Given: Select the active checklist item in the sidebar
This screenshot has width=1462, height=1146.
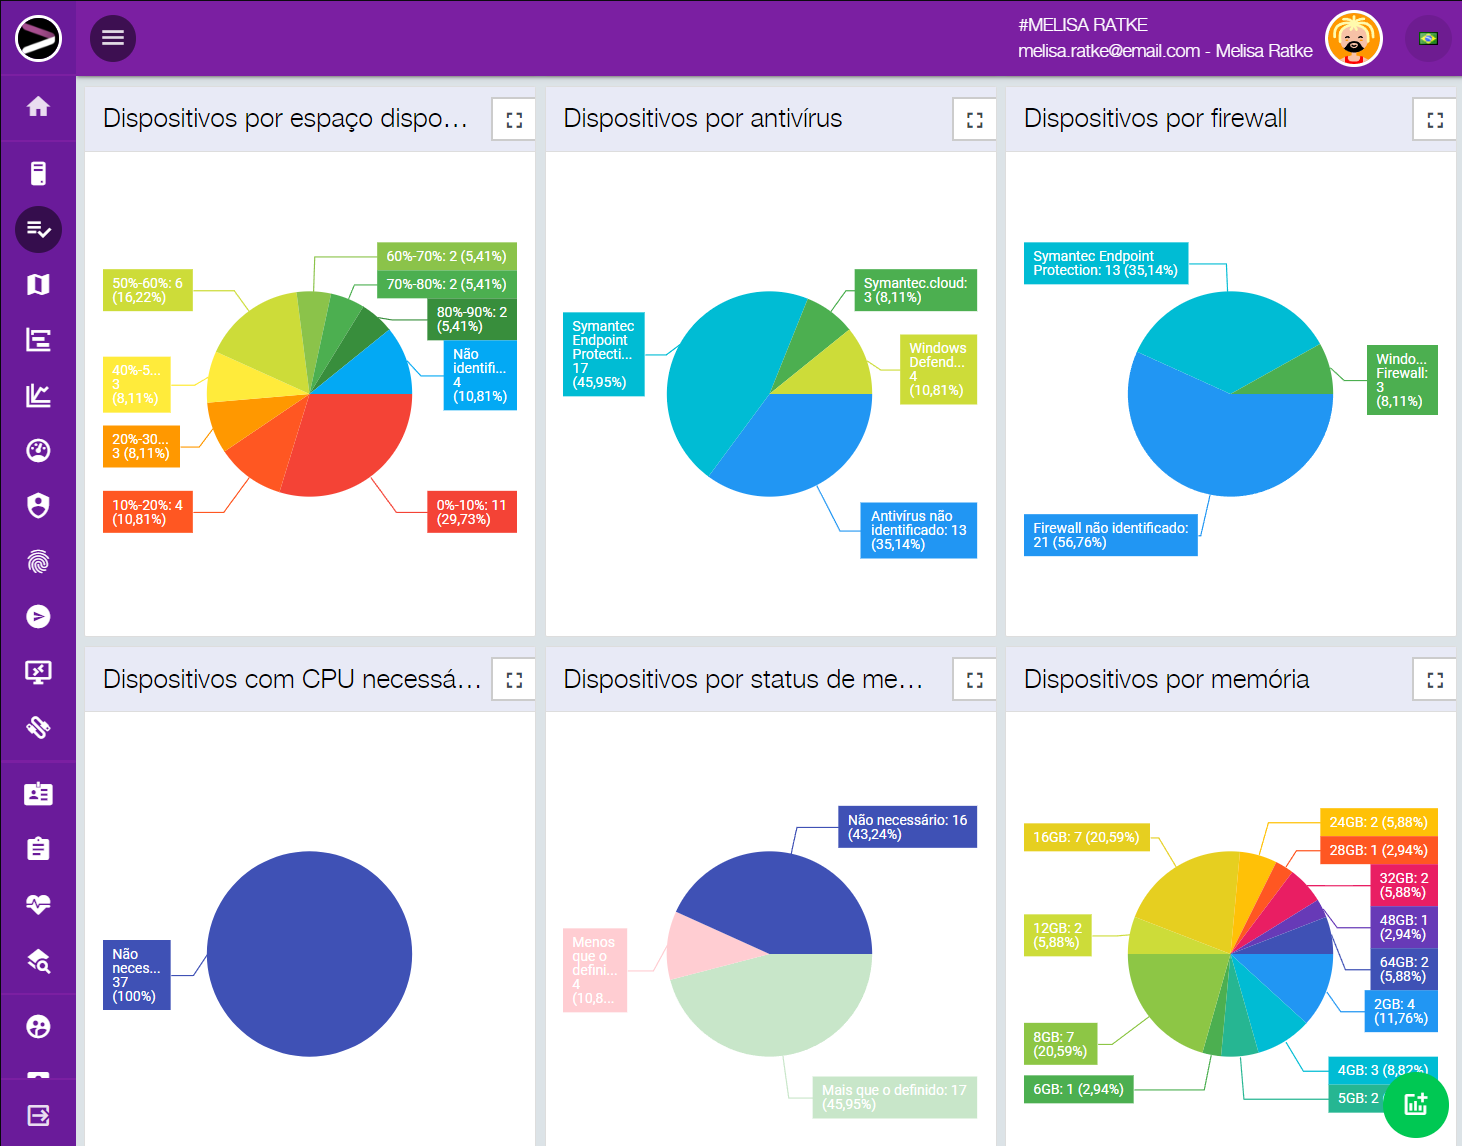Looking at the screenshot, I should click(x=38, y=230).
